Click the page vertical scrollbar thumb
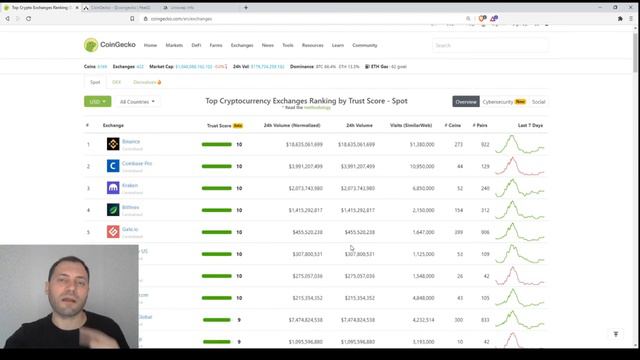The height and width of the screenshot is (360, 640). click(636, 52)
